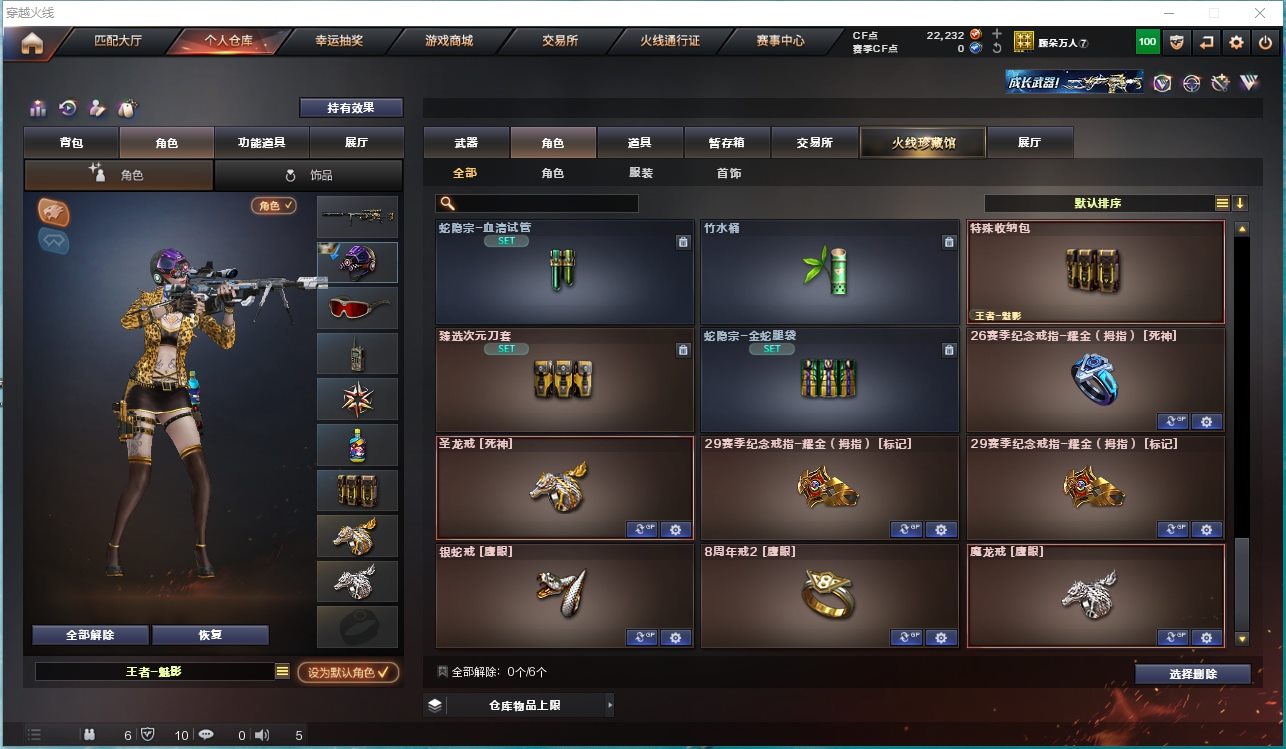Open the character list beside 王者-魅影
This screenshot has width=1286, height=749.
[x=283, y=672]
